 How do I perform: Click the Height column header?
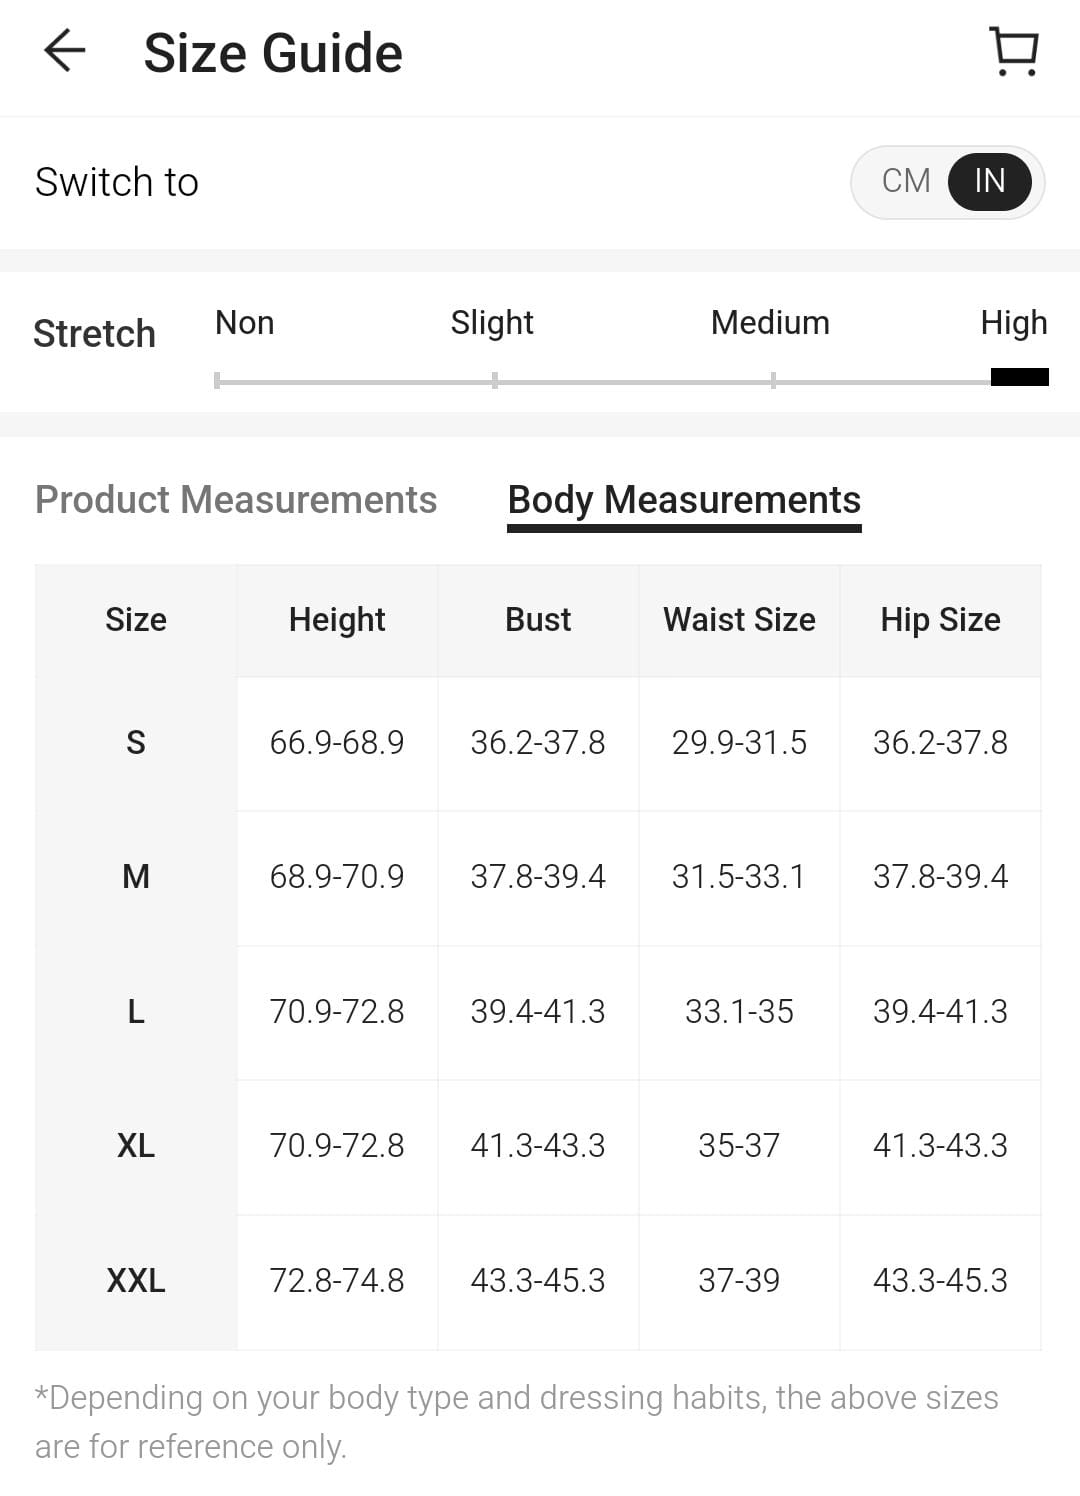(337, 620)
